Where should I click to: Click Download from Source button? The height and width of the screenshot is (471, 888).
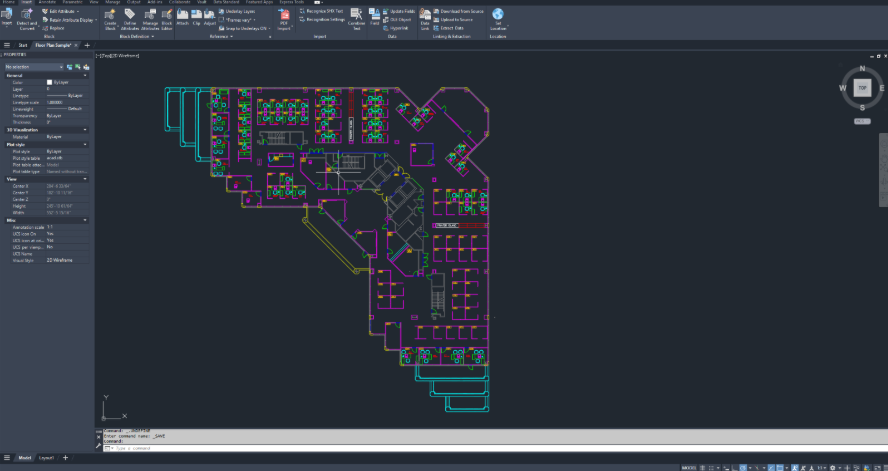tap(459, 11)
